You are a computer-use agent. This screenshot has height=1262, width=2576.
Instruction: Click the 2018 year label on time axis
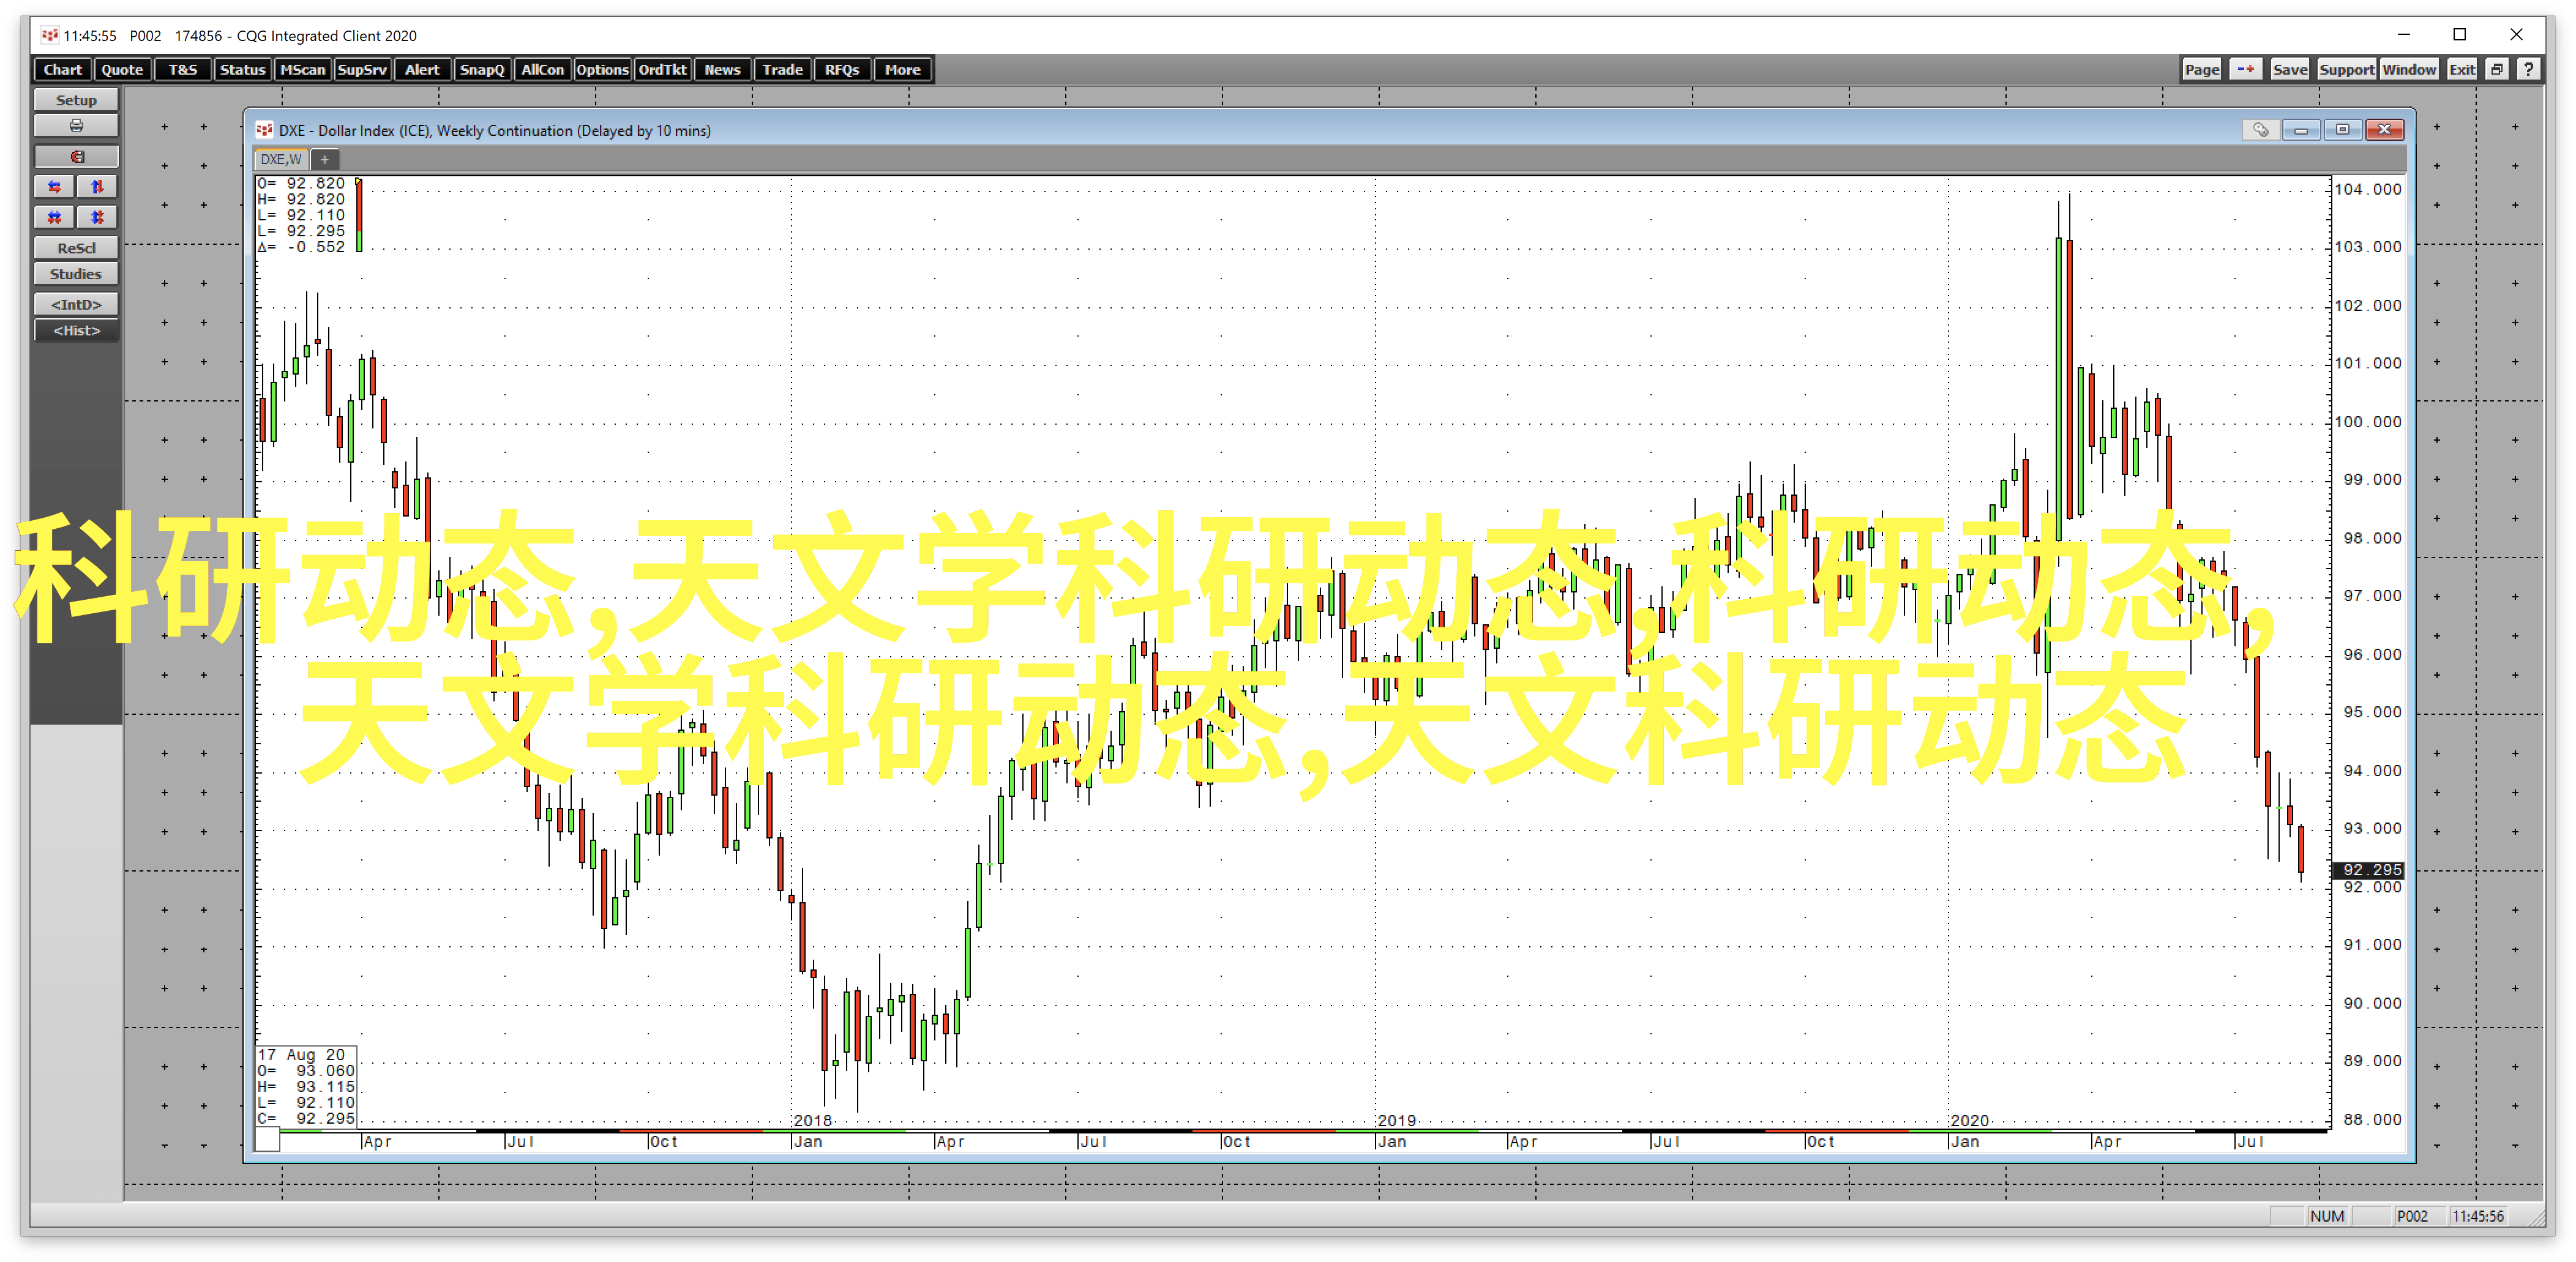(812, 1121)
